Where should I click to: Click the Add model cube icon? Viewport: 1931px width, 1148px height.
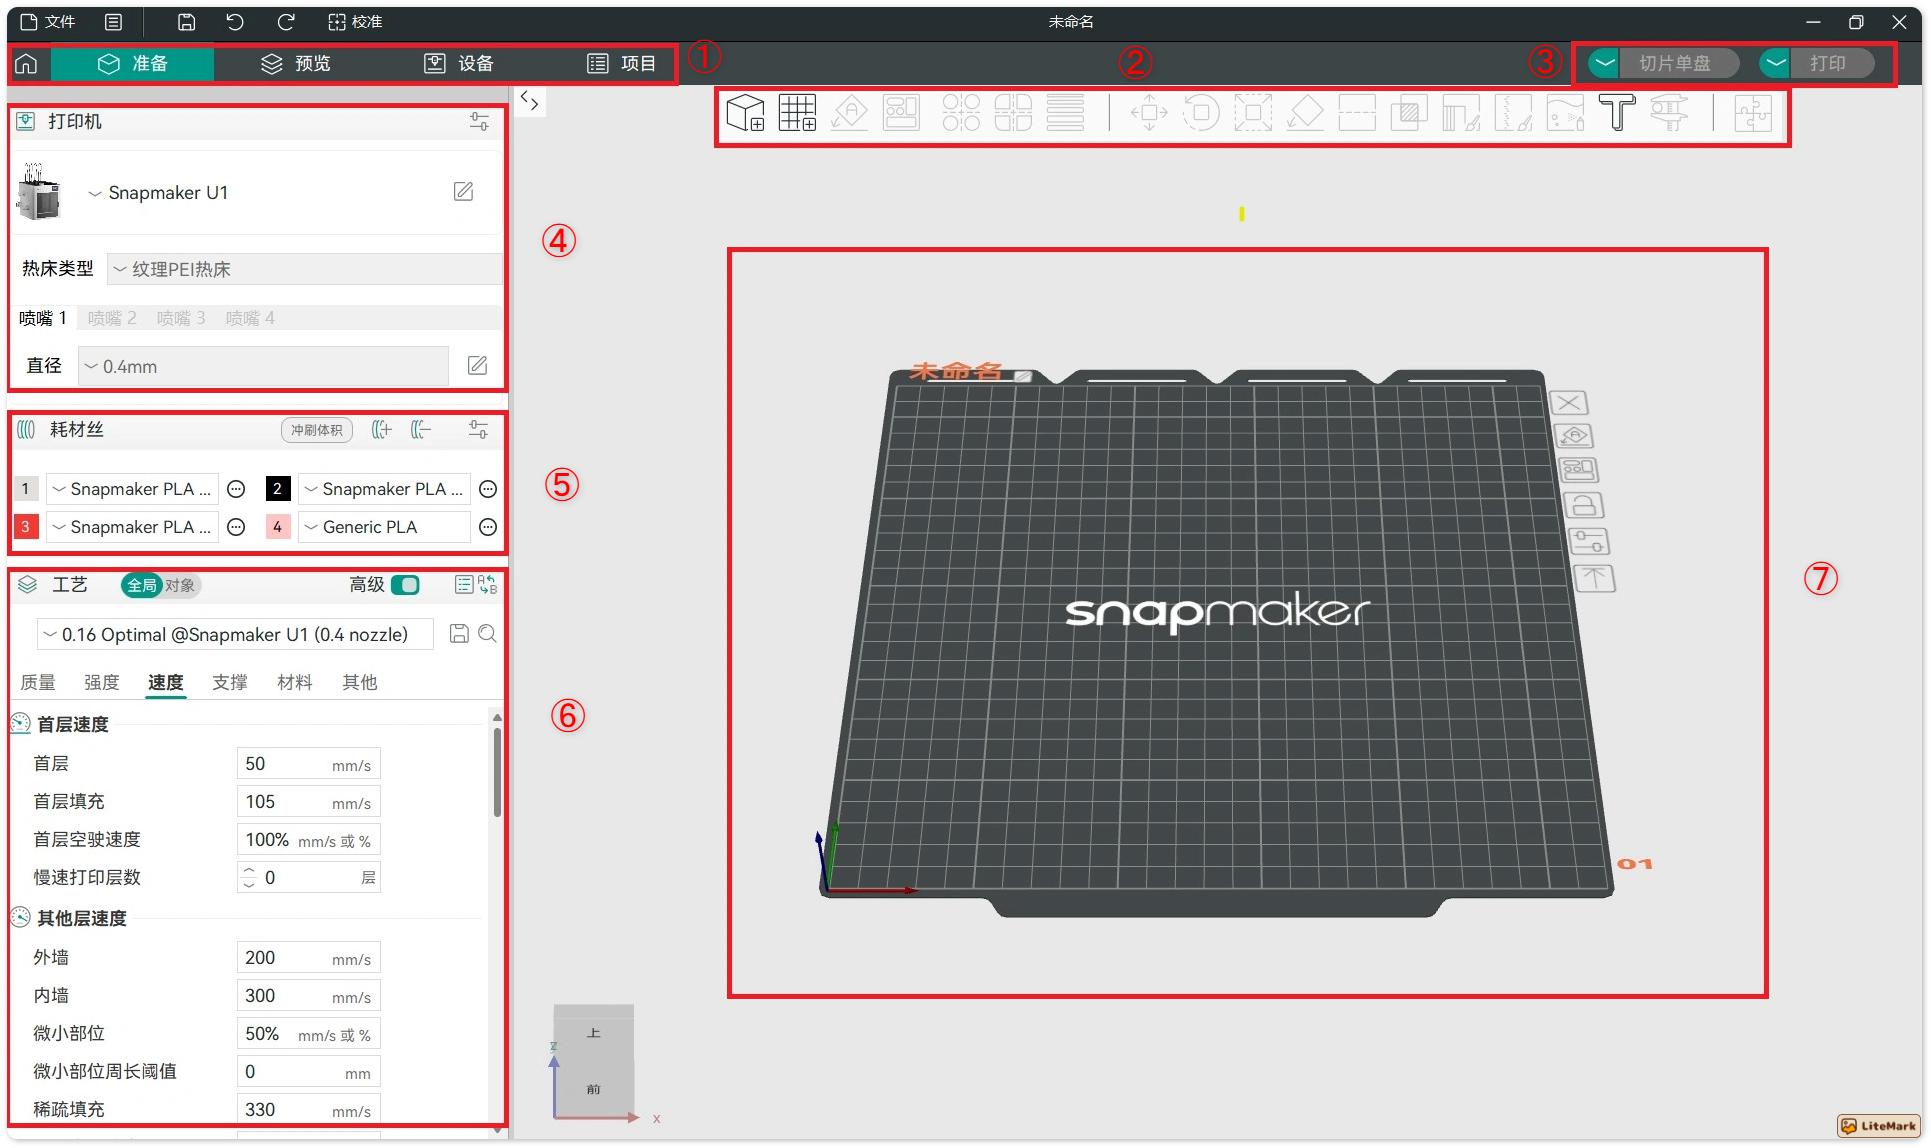point(745,113)
